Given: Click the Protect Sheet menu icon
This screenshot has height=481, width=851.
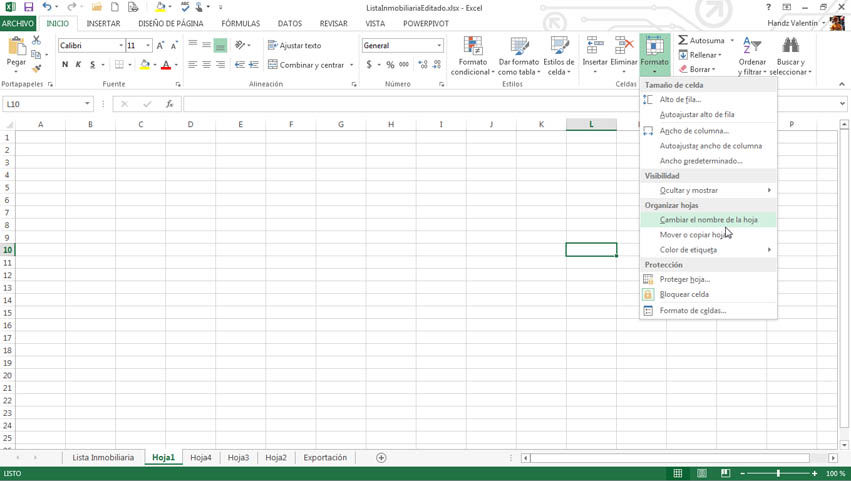Looking at the screenshot, I should pos(648,279).
